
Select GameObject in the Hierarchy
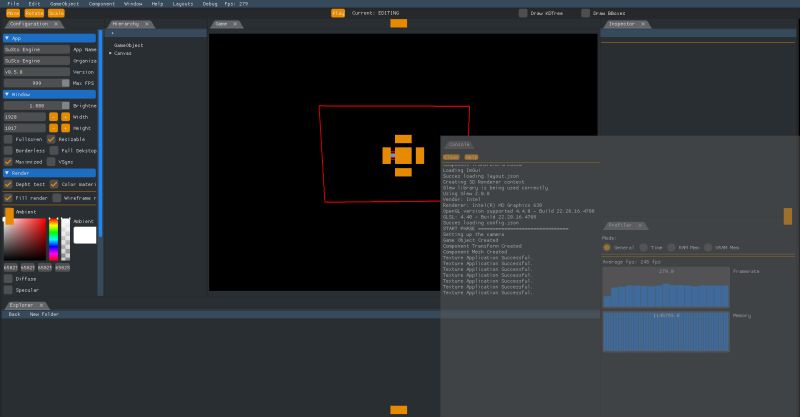tap(129, 45)
